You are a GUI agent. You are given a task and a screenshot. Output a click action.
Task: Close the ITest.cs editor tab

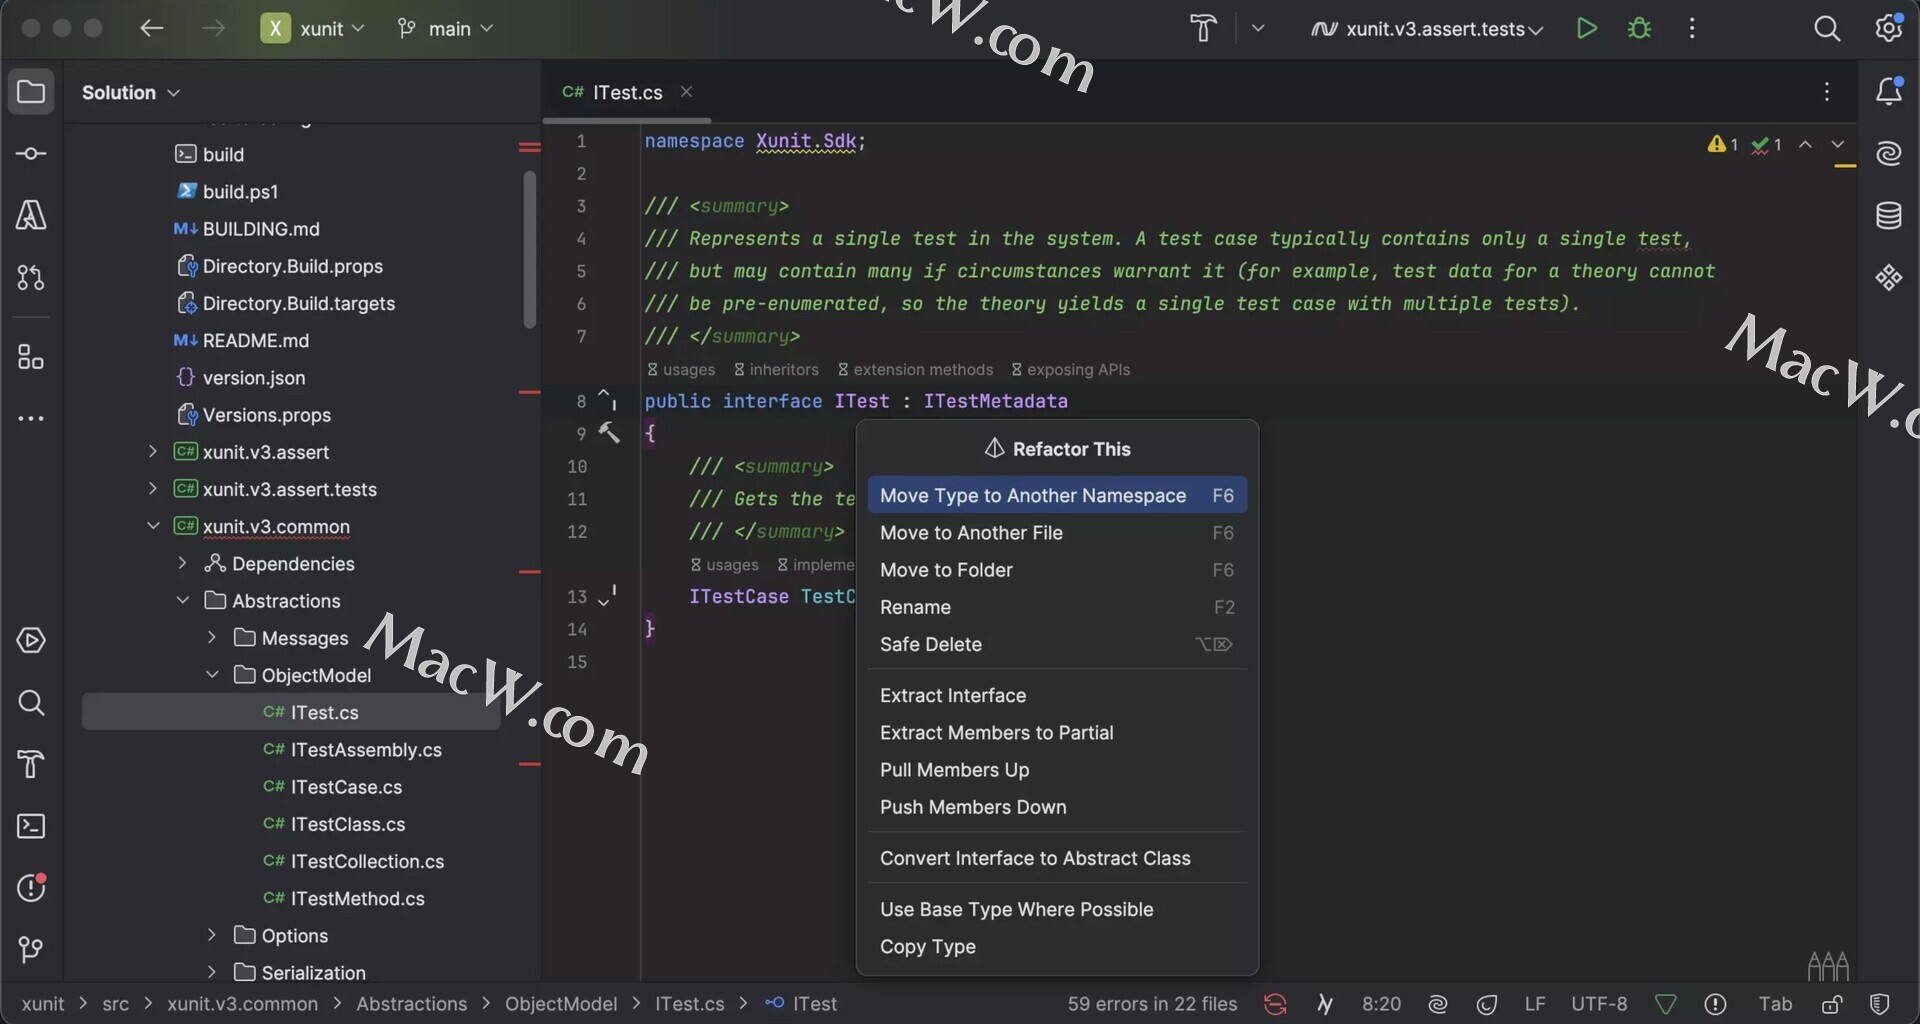(x=686, y=92)
